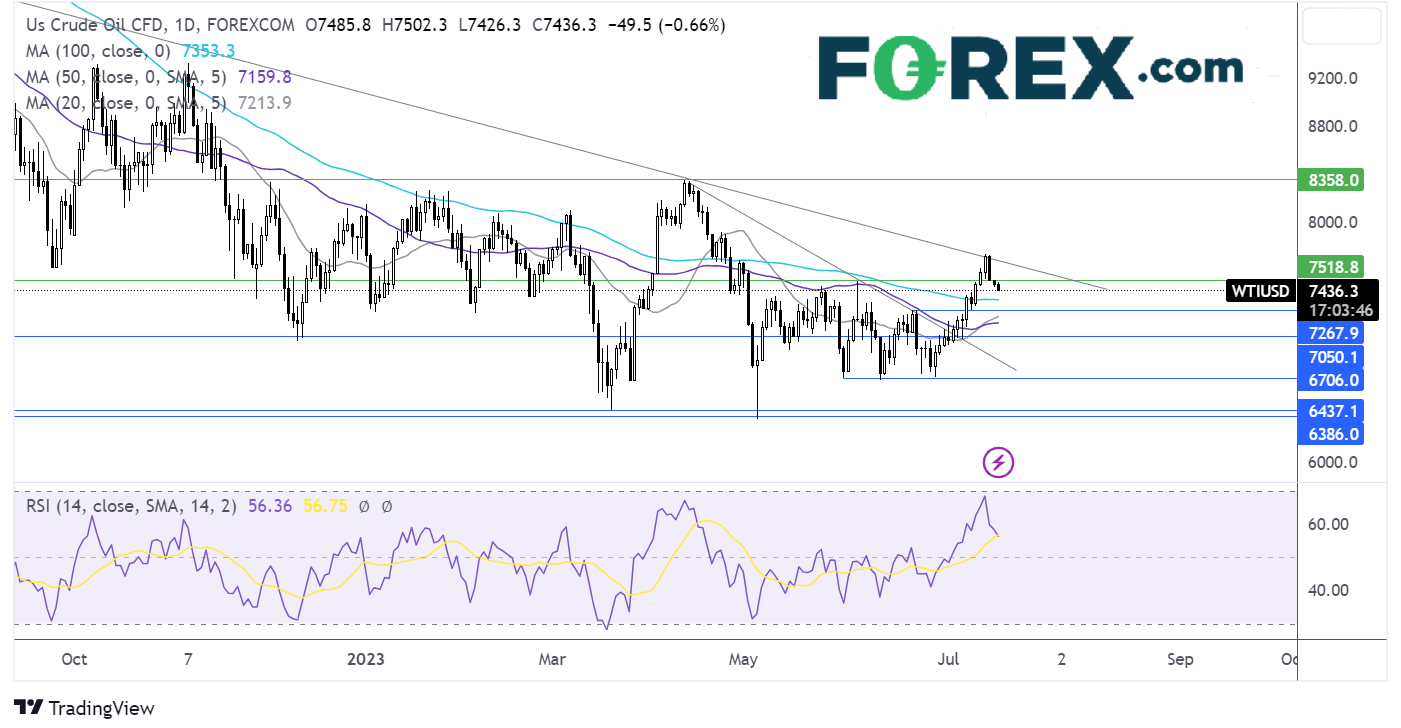The height and width of the screenshot is (728, 1401).
Task: Click the countdown timer 17:03:46
Action: point(1339,311)
